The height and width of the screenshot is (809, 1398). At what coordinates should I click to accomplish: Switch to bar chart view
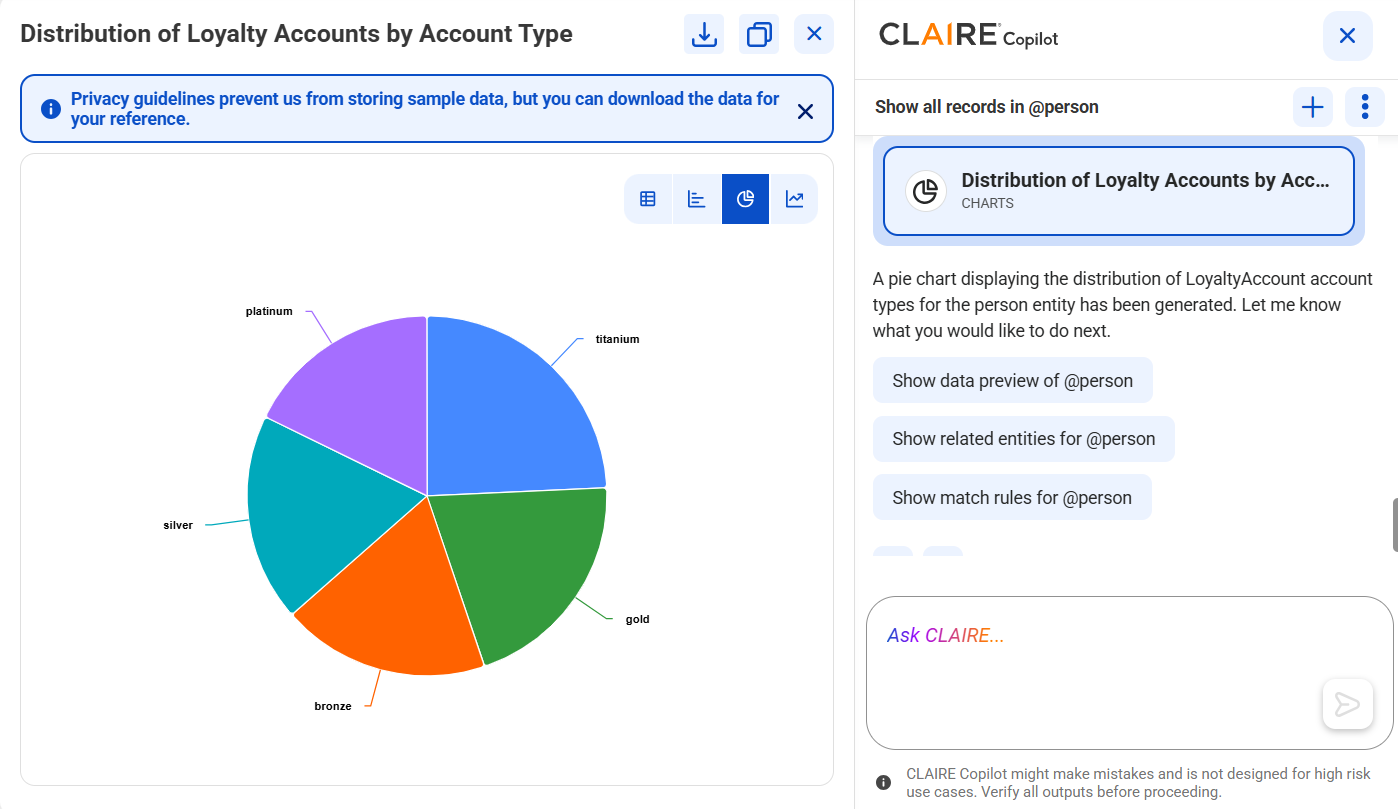[697, 199]
